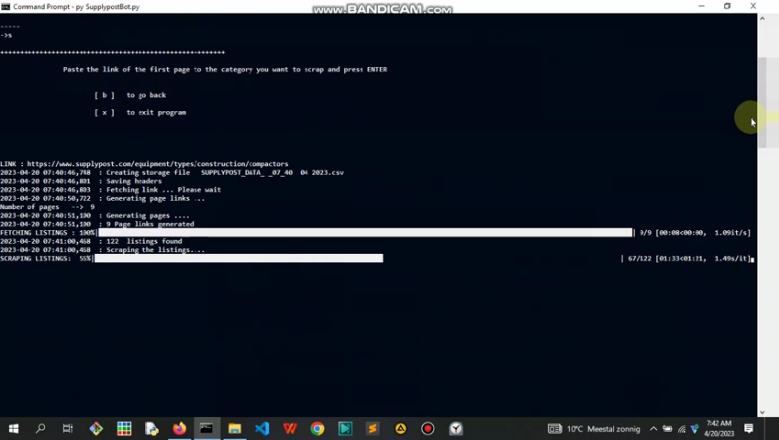
Task: Open weather widget showing 10°C Meestal zonnig
Action: pyautogui.click(x=594, y=429)
